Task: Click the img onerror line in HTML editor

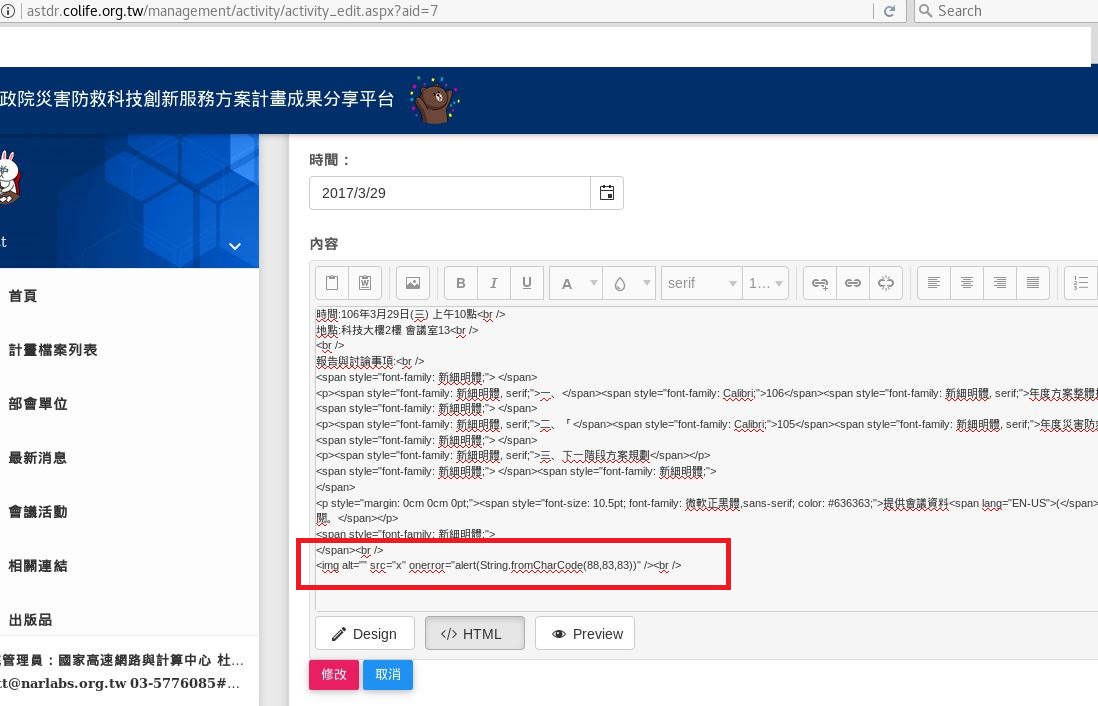Action: 499,565
